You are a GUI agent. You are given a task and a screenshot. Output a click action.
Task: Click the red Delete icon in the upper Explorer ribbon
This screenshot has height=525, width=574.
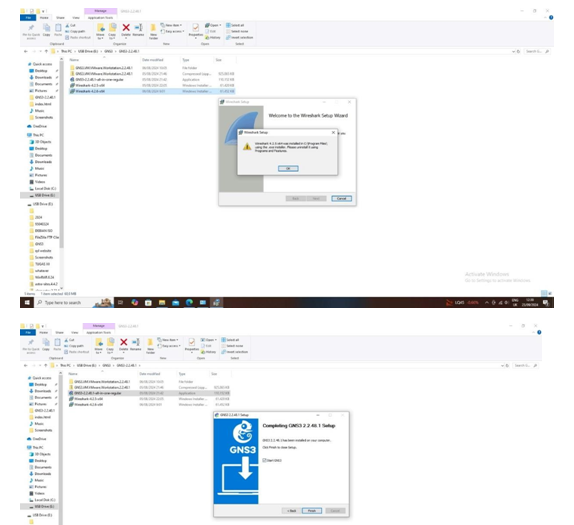tap(126, 30)
